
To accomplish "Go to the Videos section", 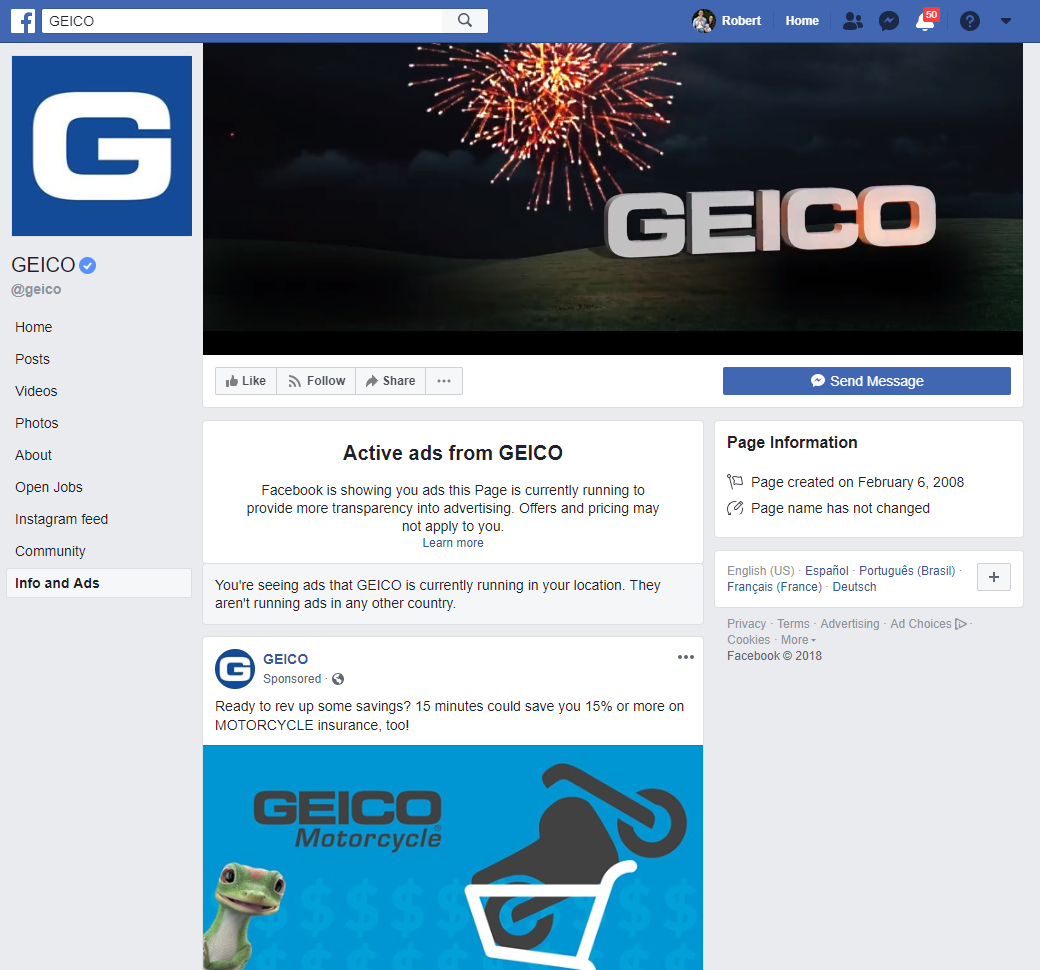I will coord(36,391).
